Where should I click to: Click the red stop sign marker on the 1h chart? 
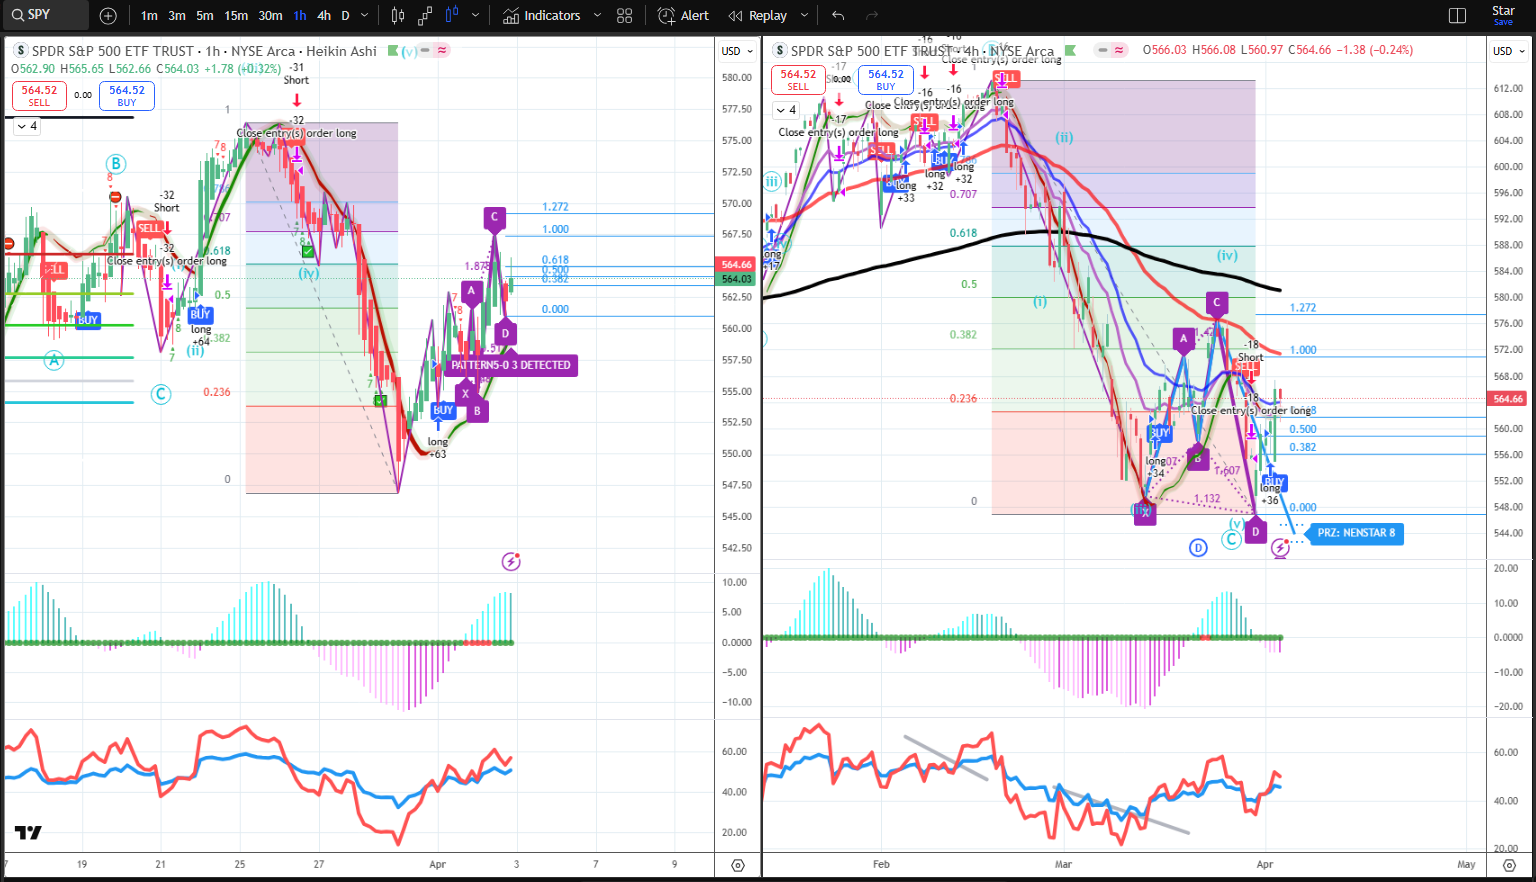[x=116, y=197]
